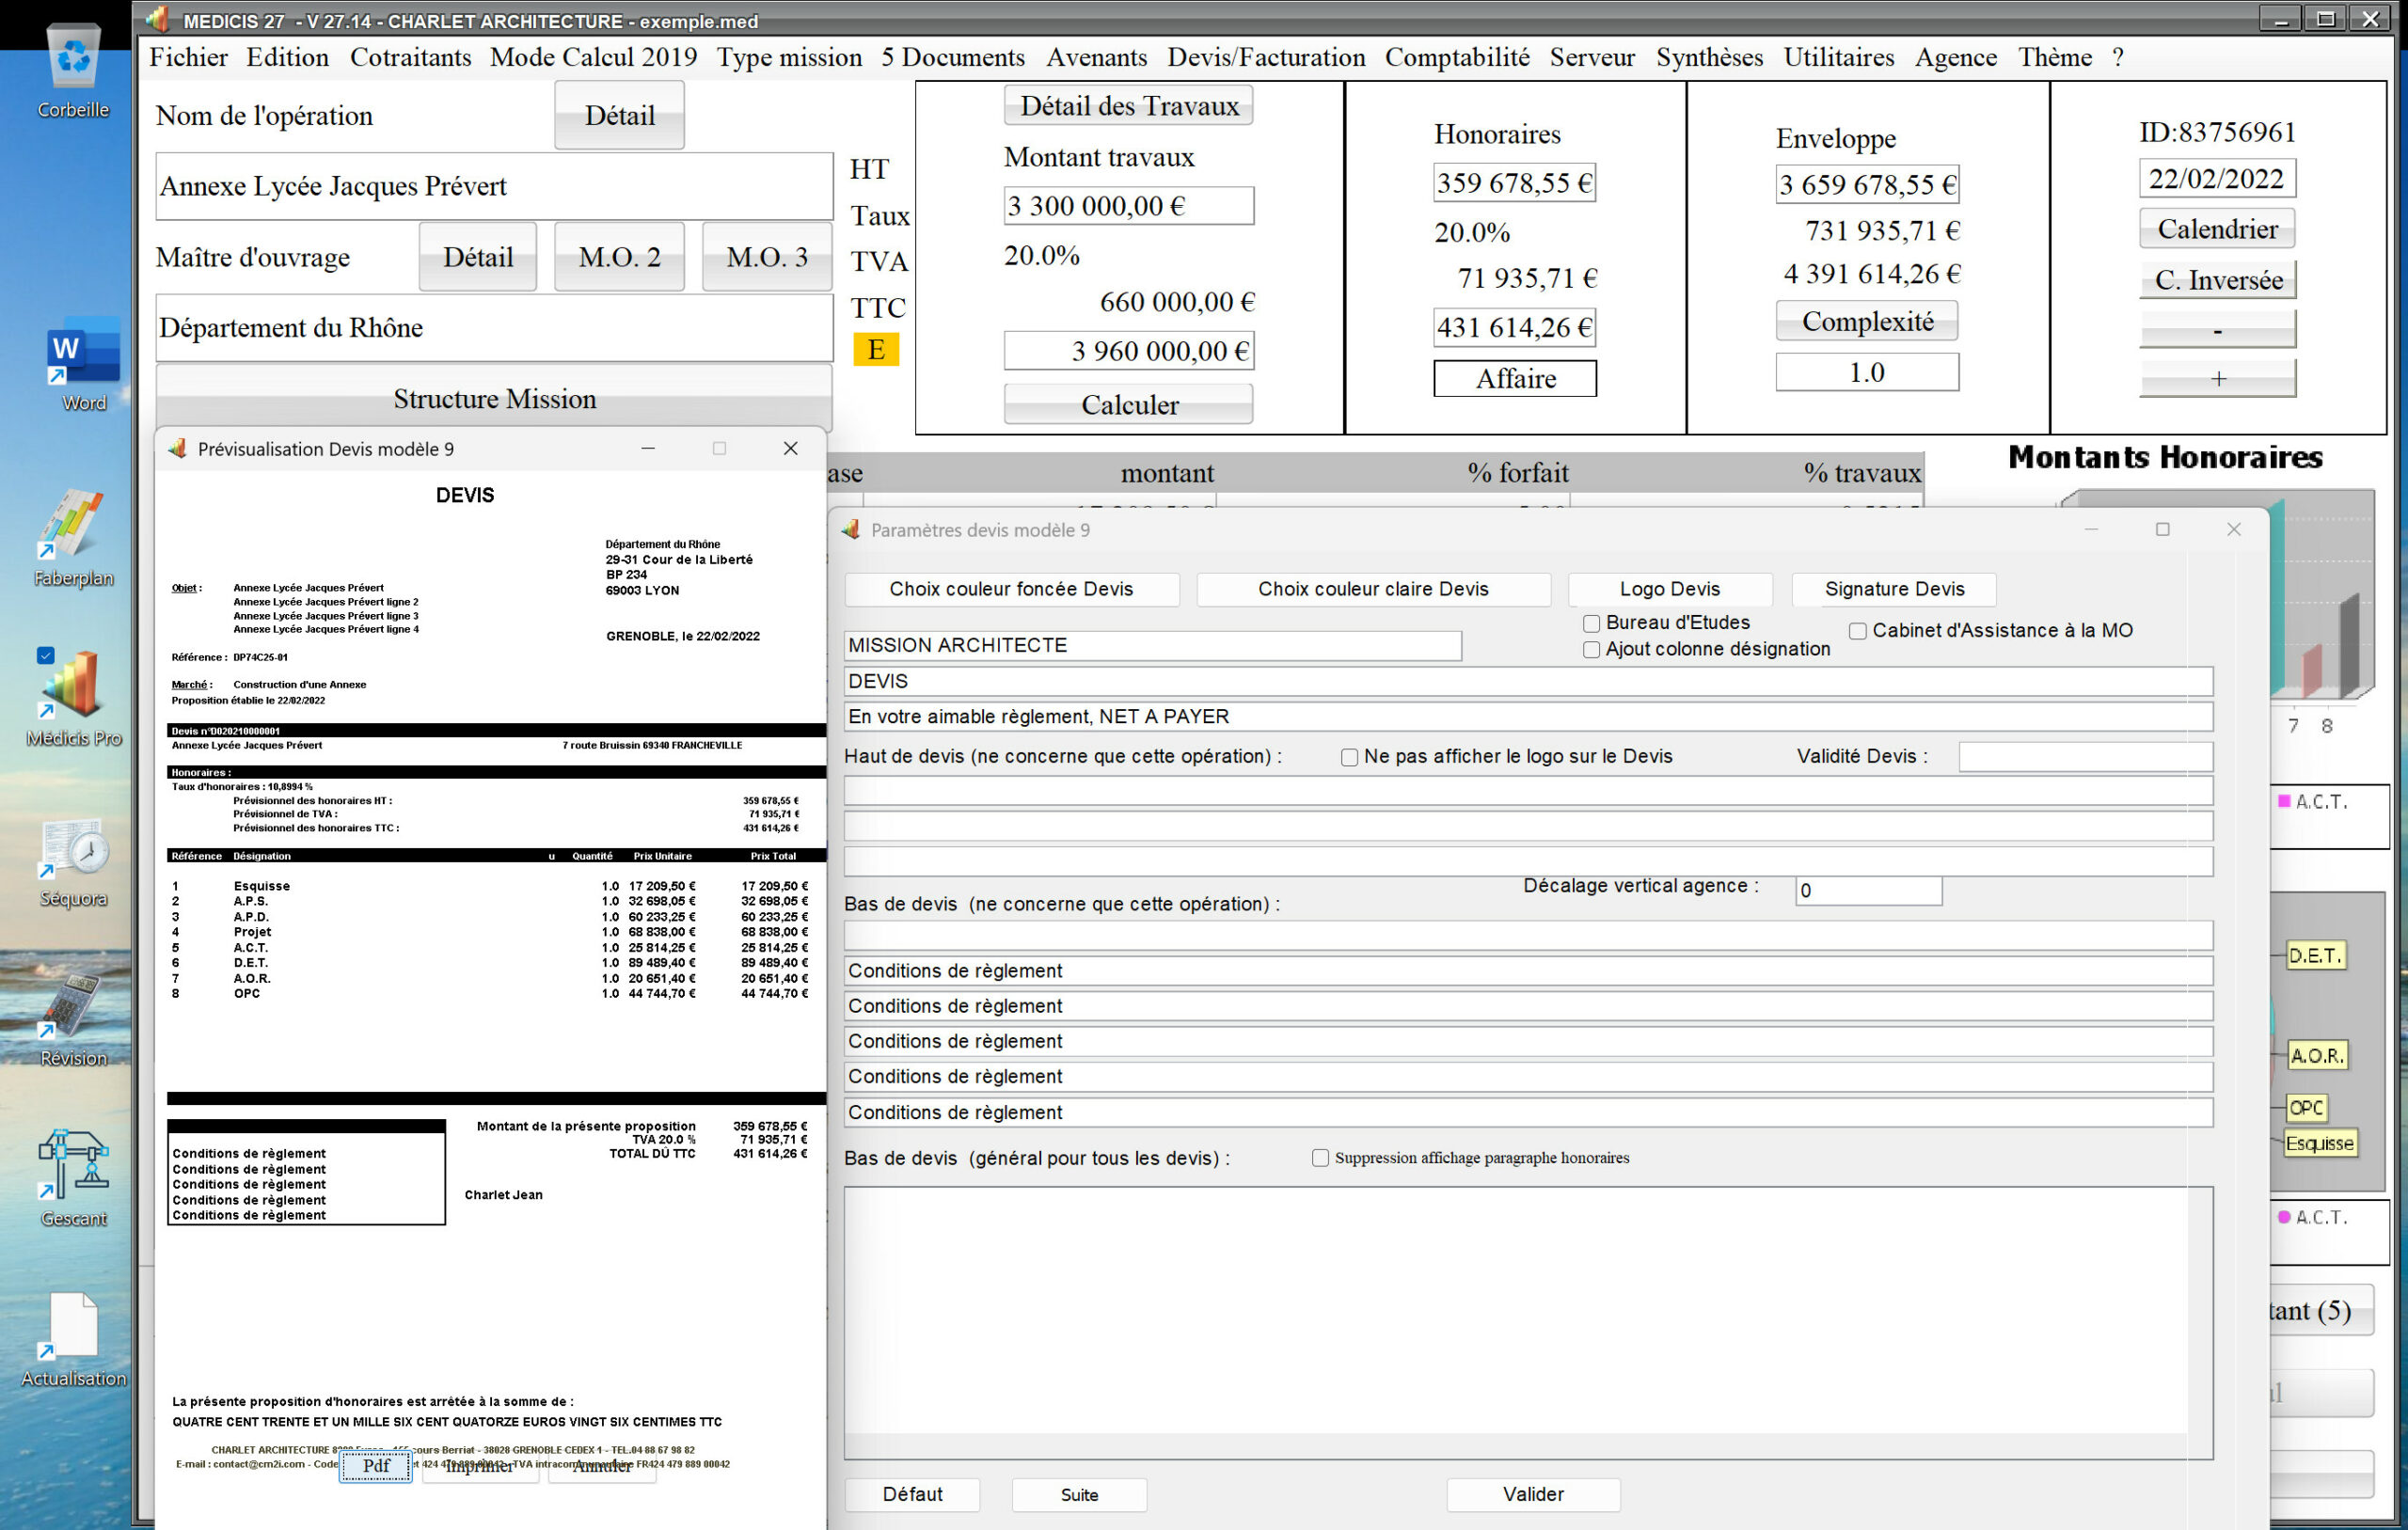Launch the Word desktop shortcut
The height and width of the screenshot is (1530, 2408).
pos(83,352)
